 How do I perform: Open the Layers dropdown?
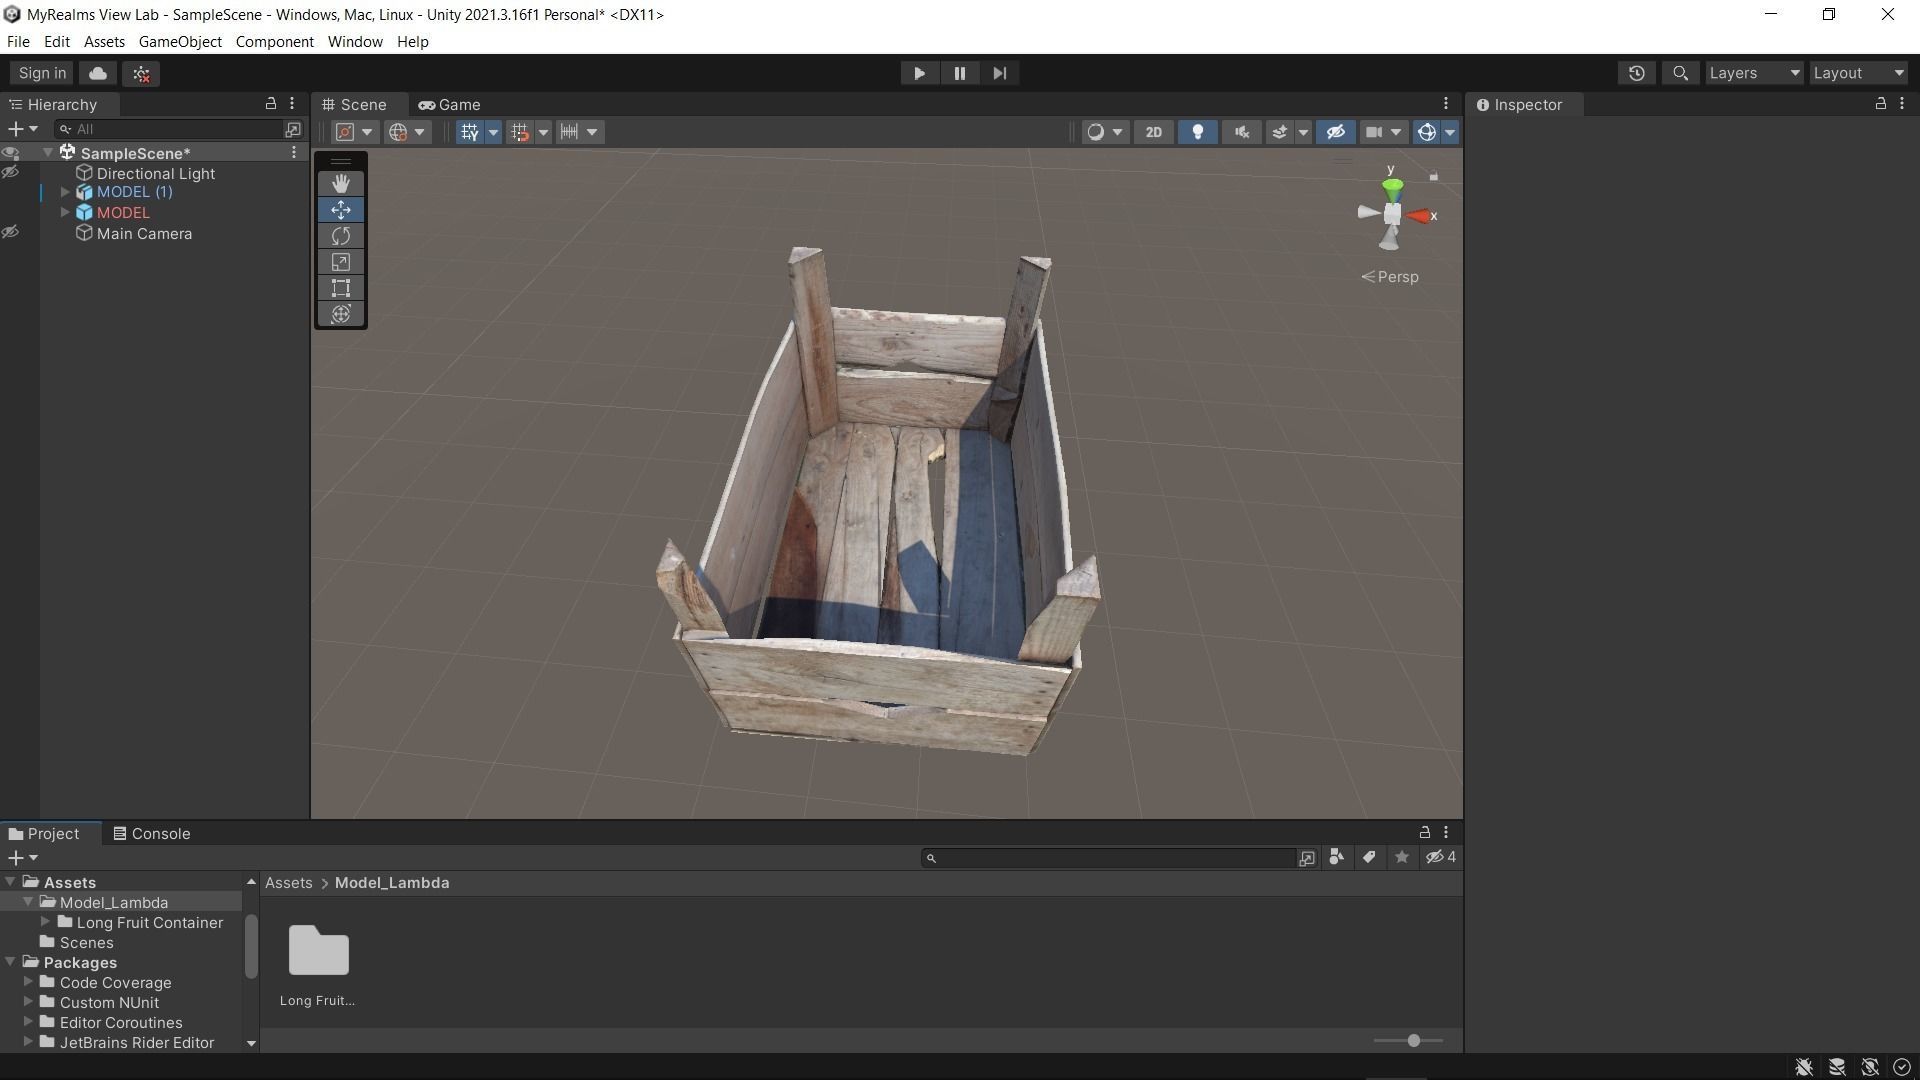(1753, 73)
